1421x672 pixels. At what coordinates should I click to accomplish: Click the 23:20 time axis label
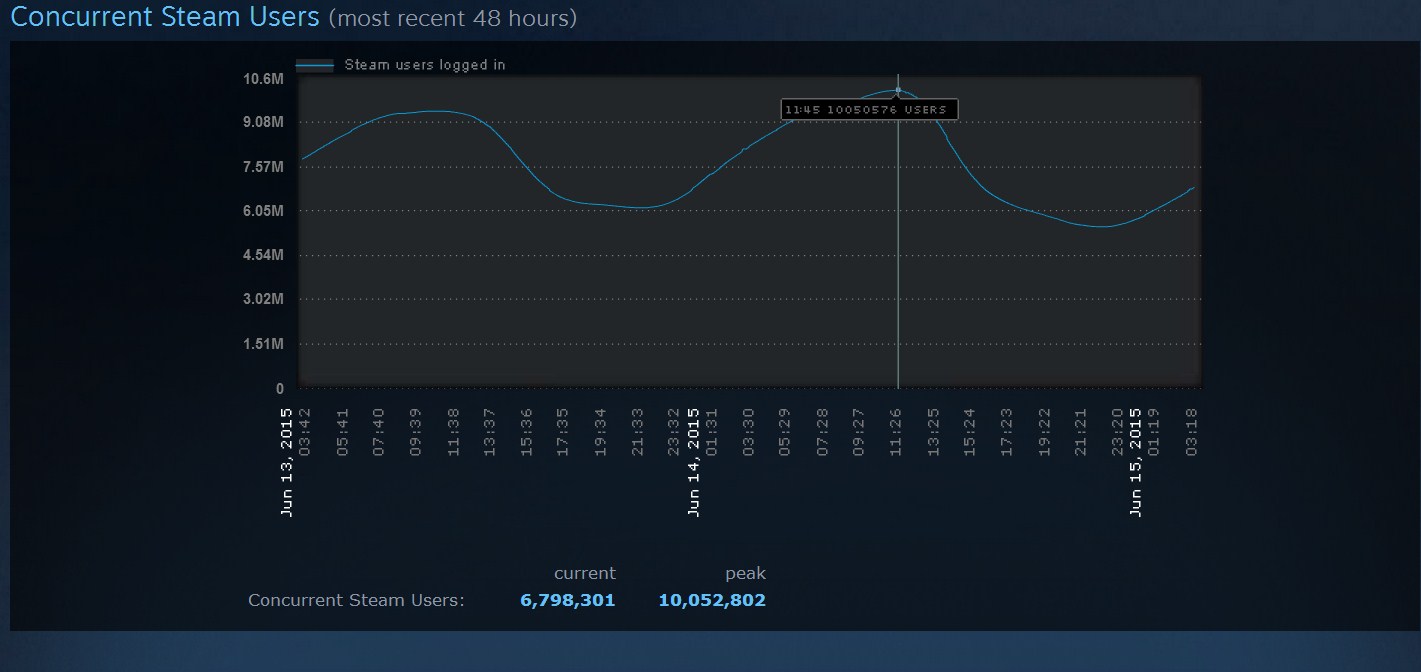1118,431
